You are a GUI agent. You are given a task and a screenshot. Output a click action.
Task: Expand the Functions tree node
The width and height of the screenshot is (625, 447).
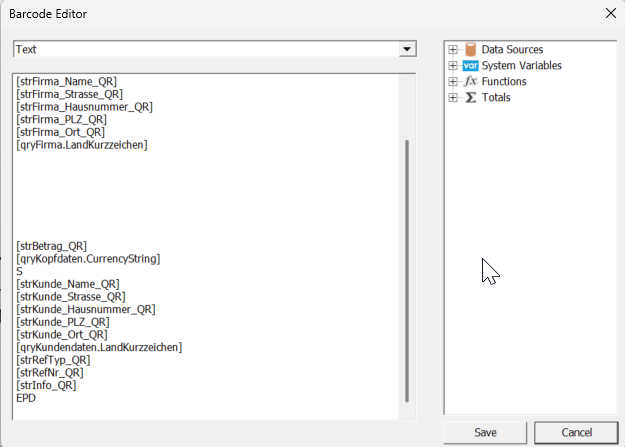pyautogui.click(x=454, y=82)
